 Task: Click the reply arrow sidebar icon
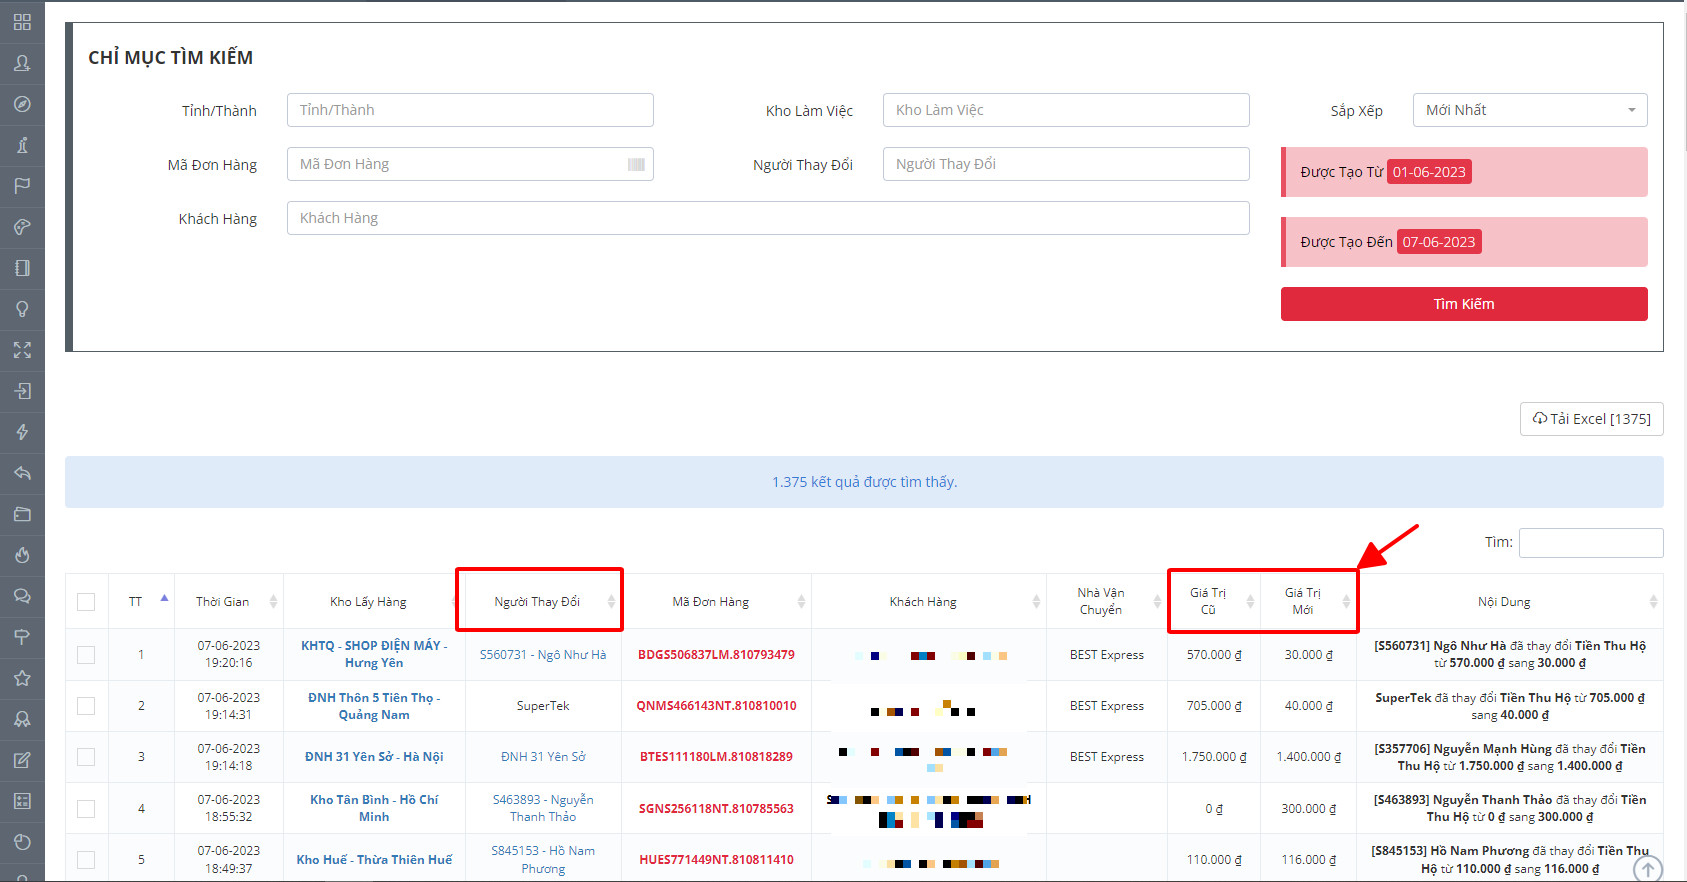coord(22,473)
